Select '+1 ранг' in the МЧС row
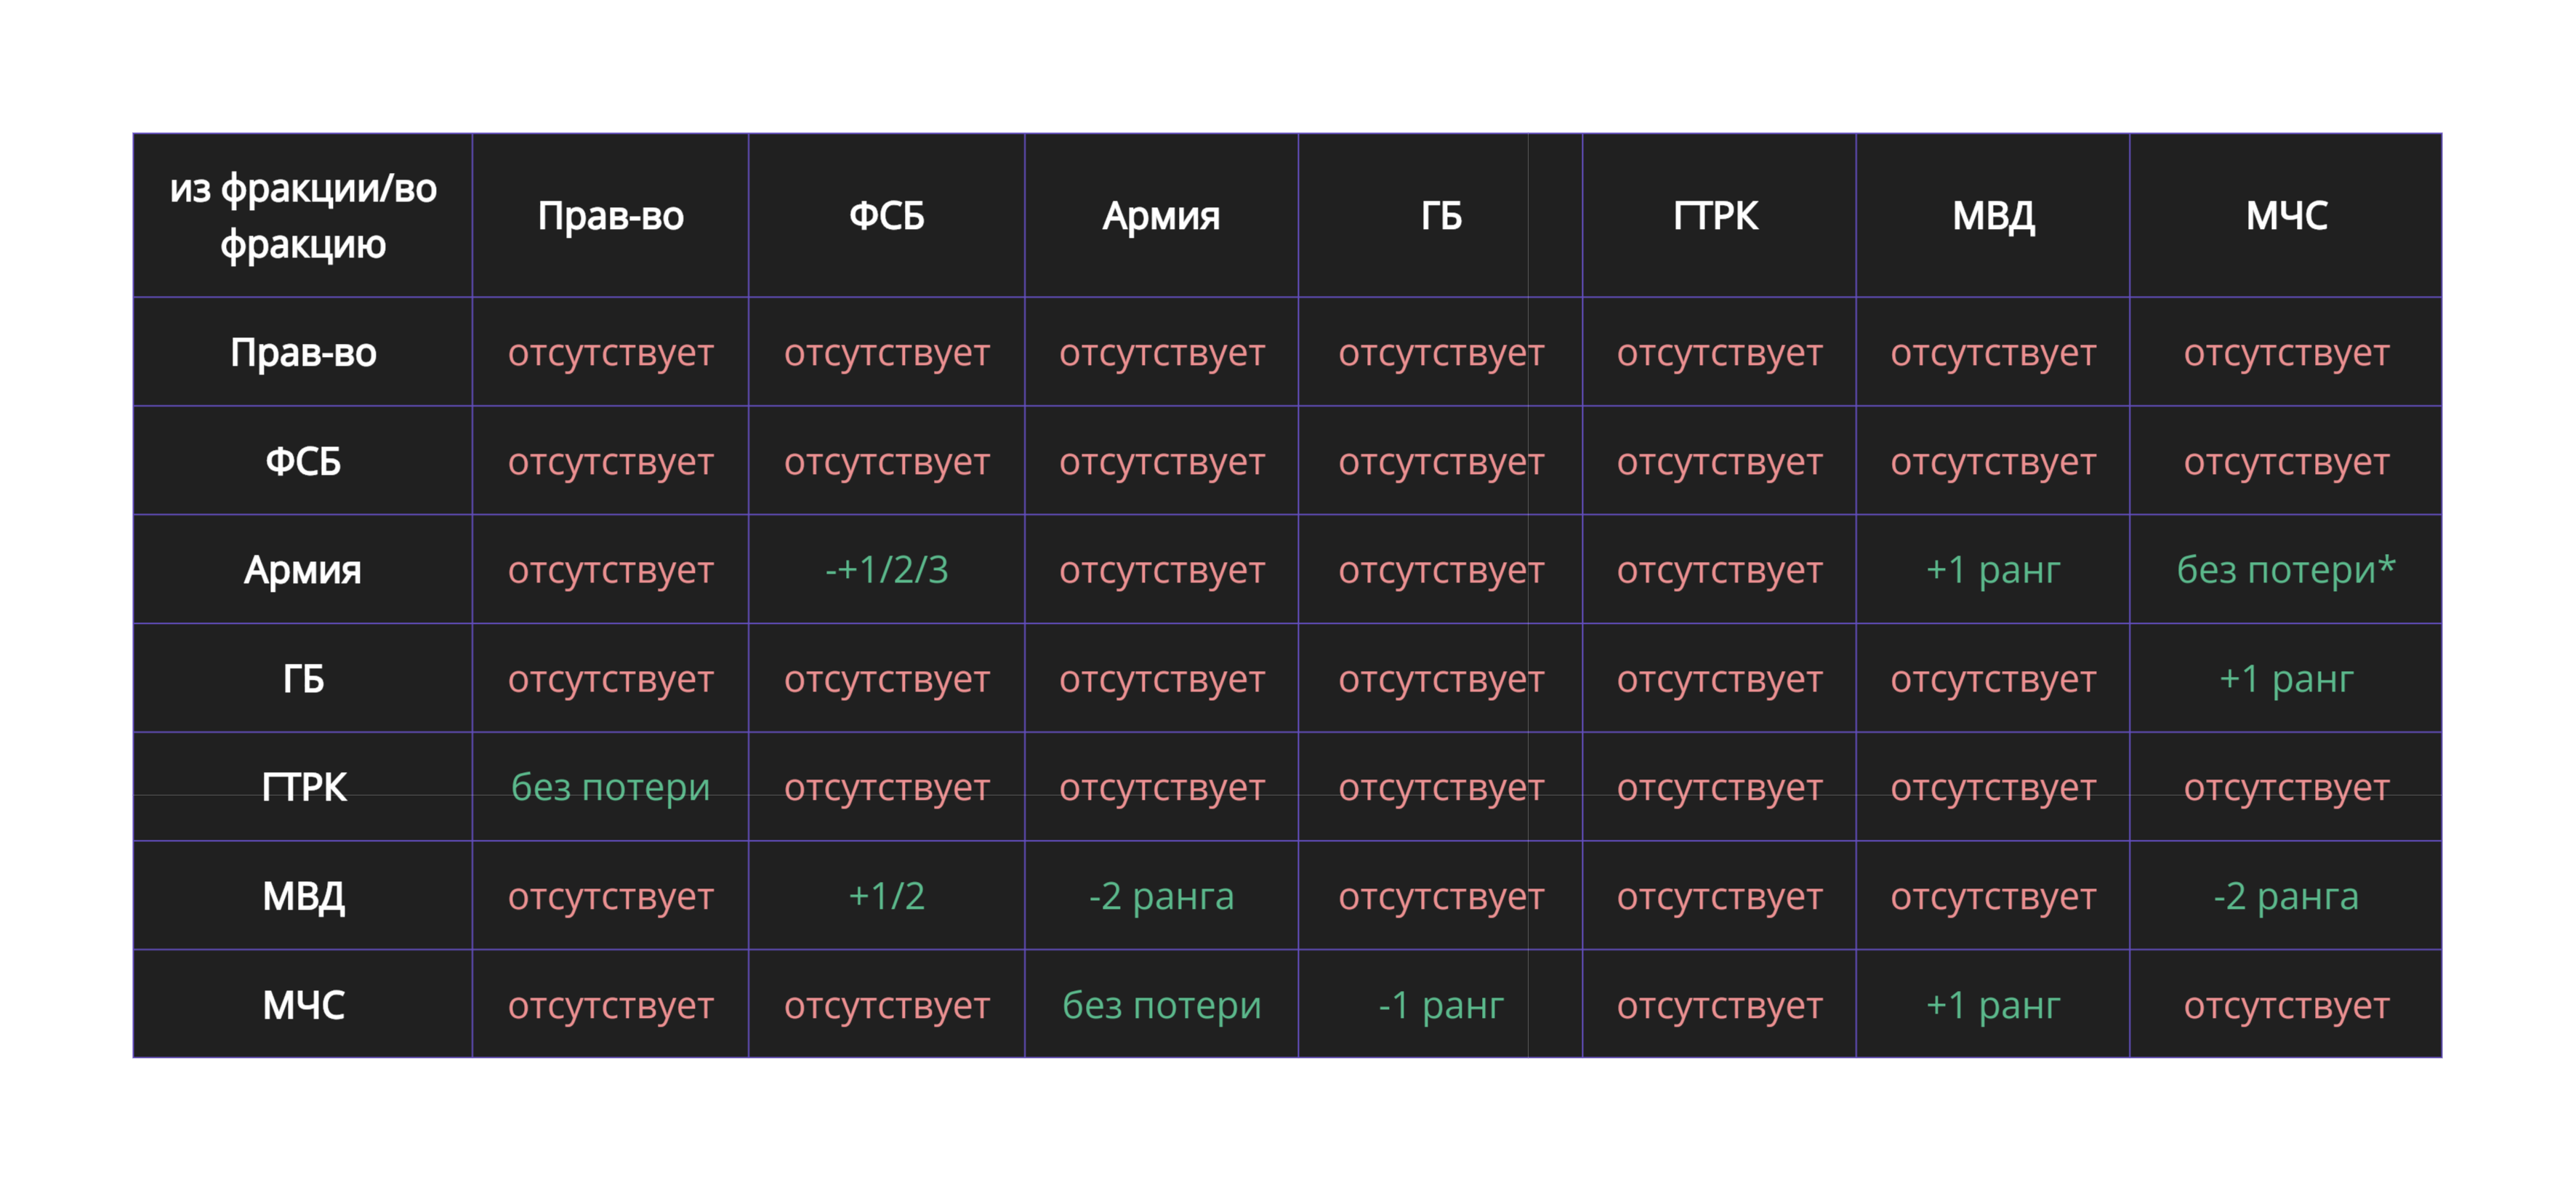Image resolution: width=2576 pixels, height=1191 pixels. pyautogui.click(x=1993, y=1005)
